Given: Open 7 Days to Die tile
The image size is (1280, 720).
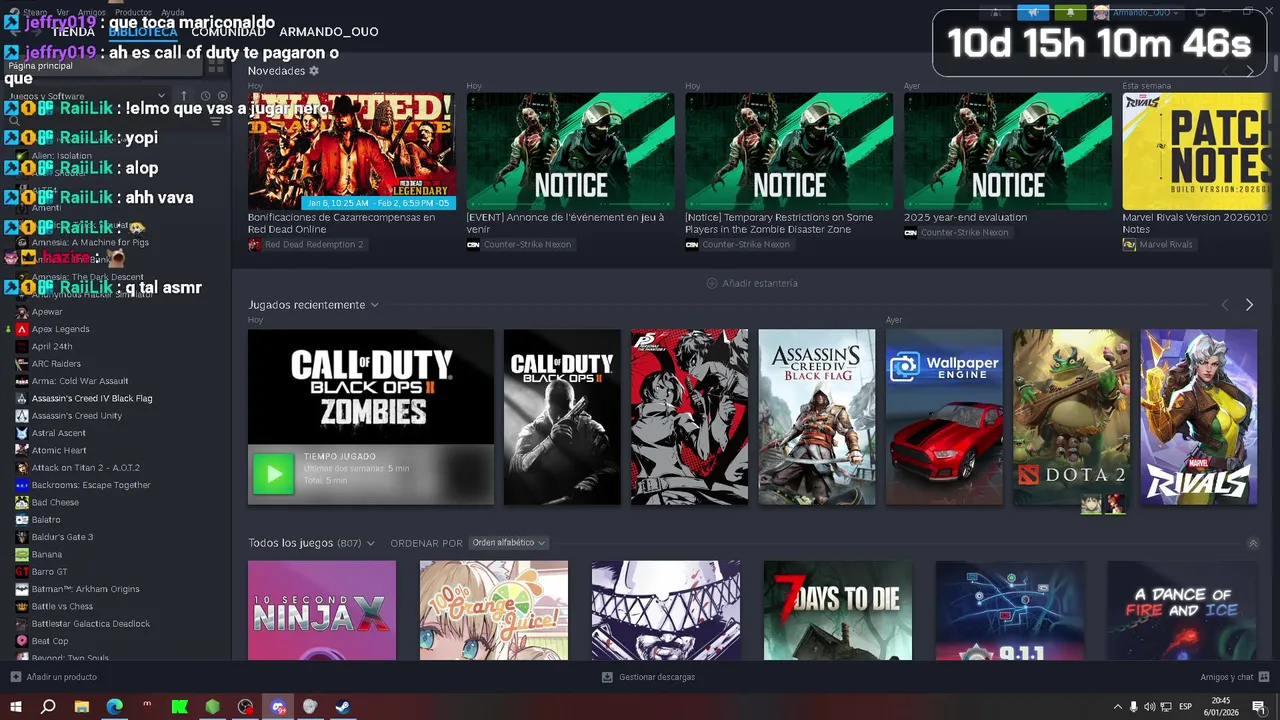Looking at the screenshot, I should pos(838,610).
